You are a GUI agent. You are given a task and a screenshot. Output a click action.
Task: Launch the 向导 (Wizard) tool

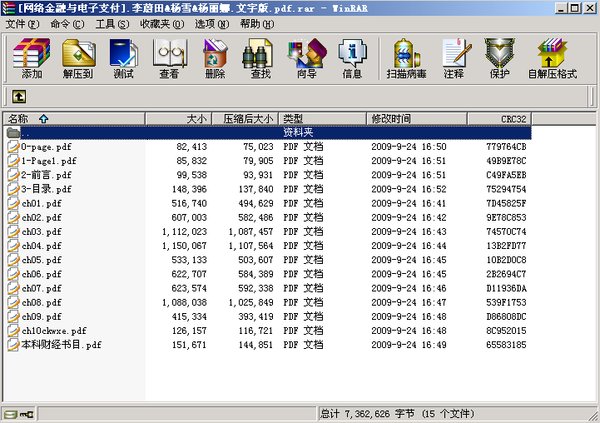click(307, 58)
